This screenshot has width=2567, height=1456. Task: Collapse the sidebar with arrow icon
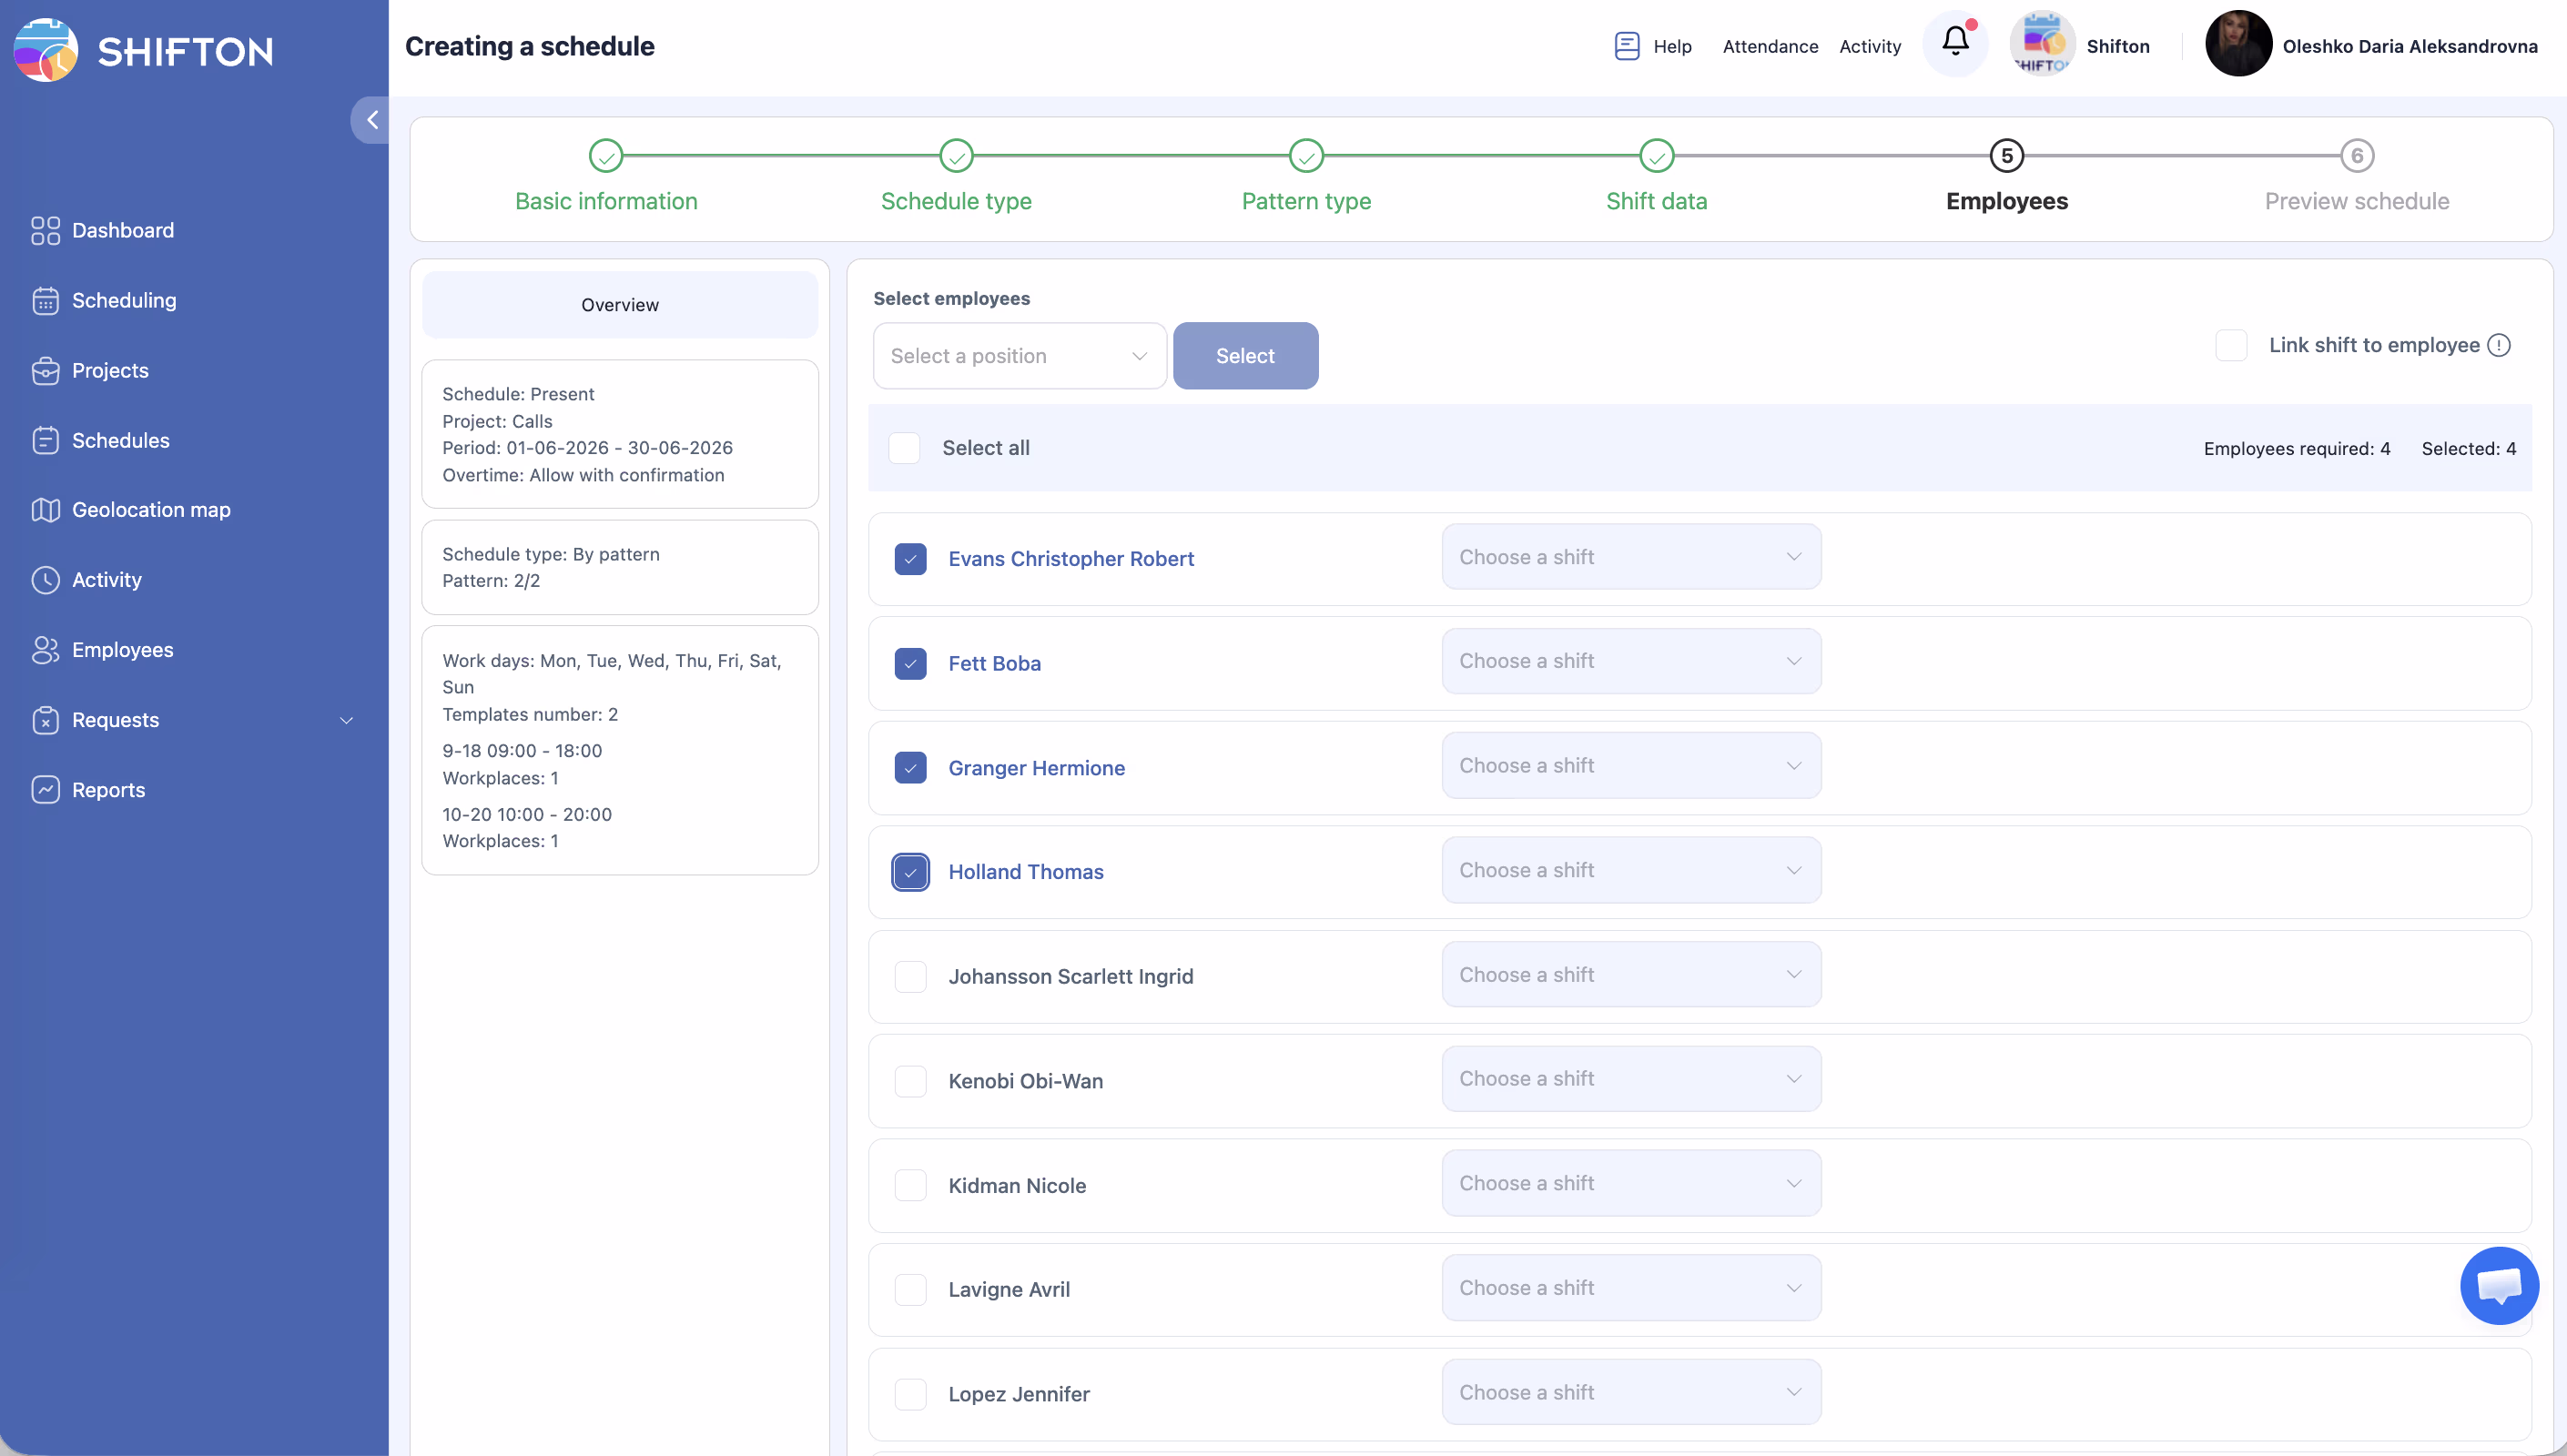[x=372, y=120]
